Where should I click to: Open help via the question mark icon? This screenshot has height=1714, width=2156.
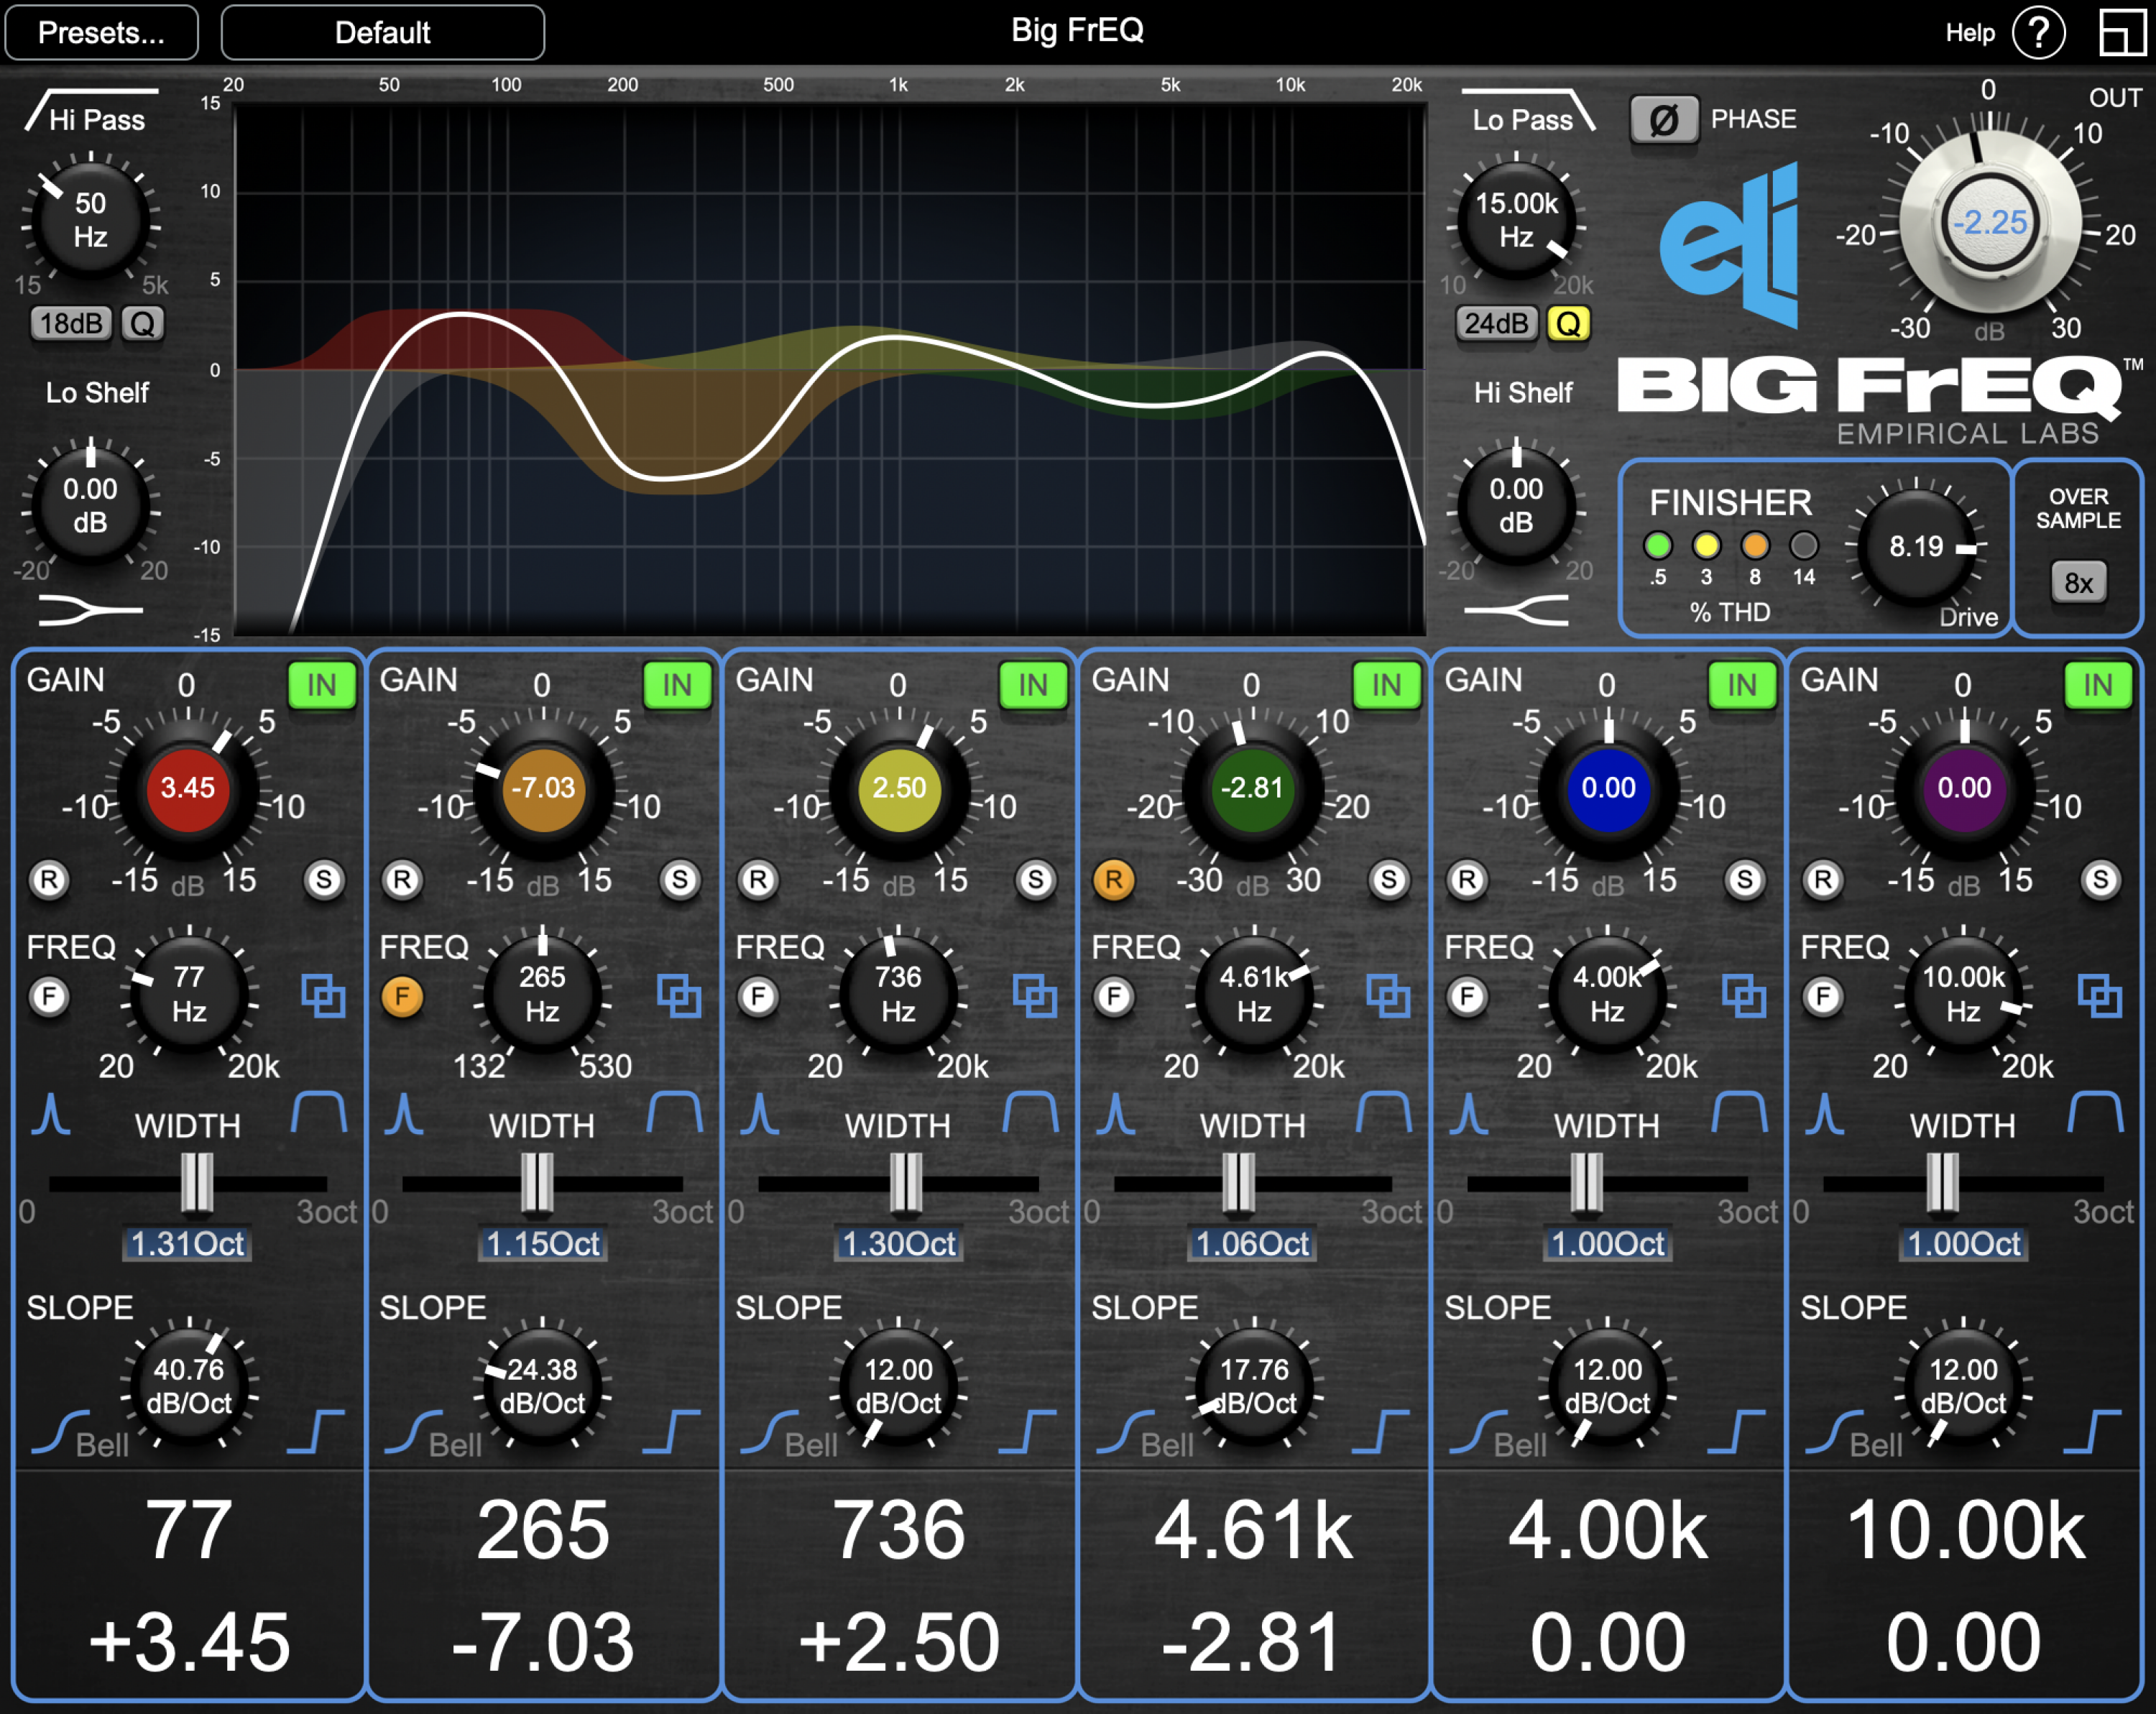(2038, 31)
